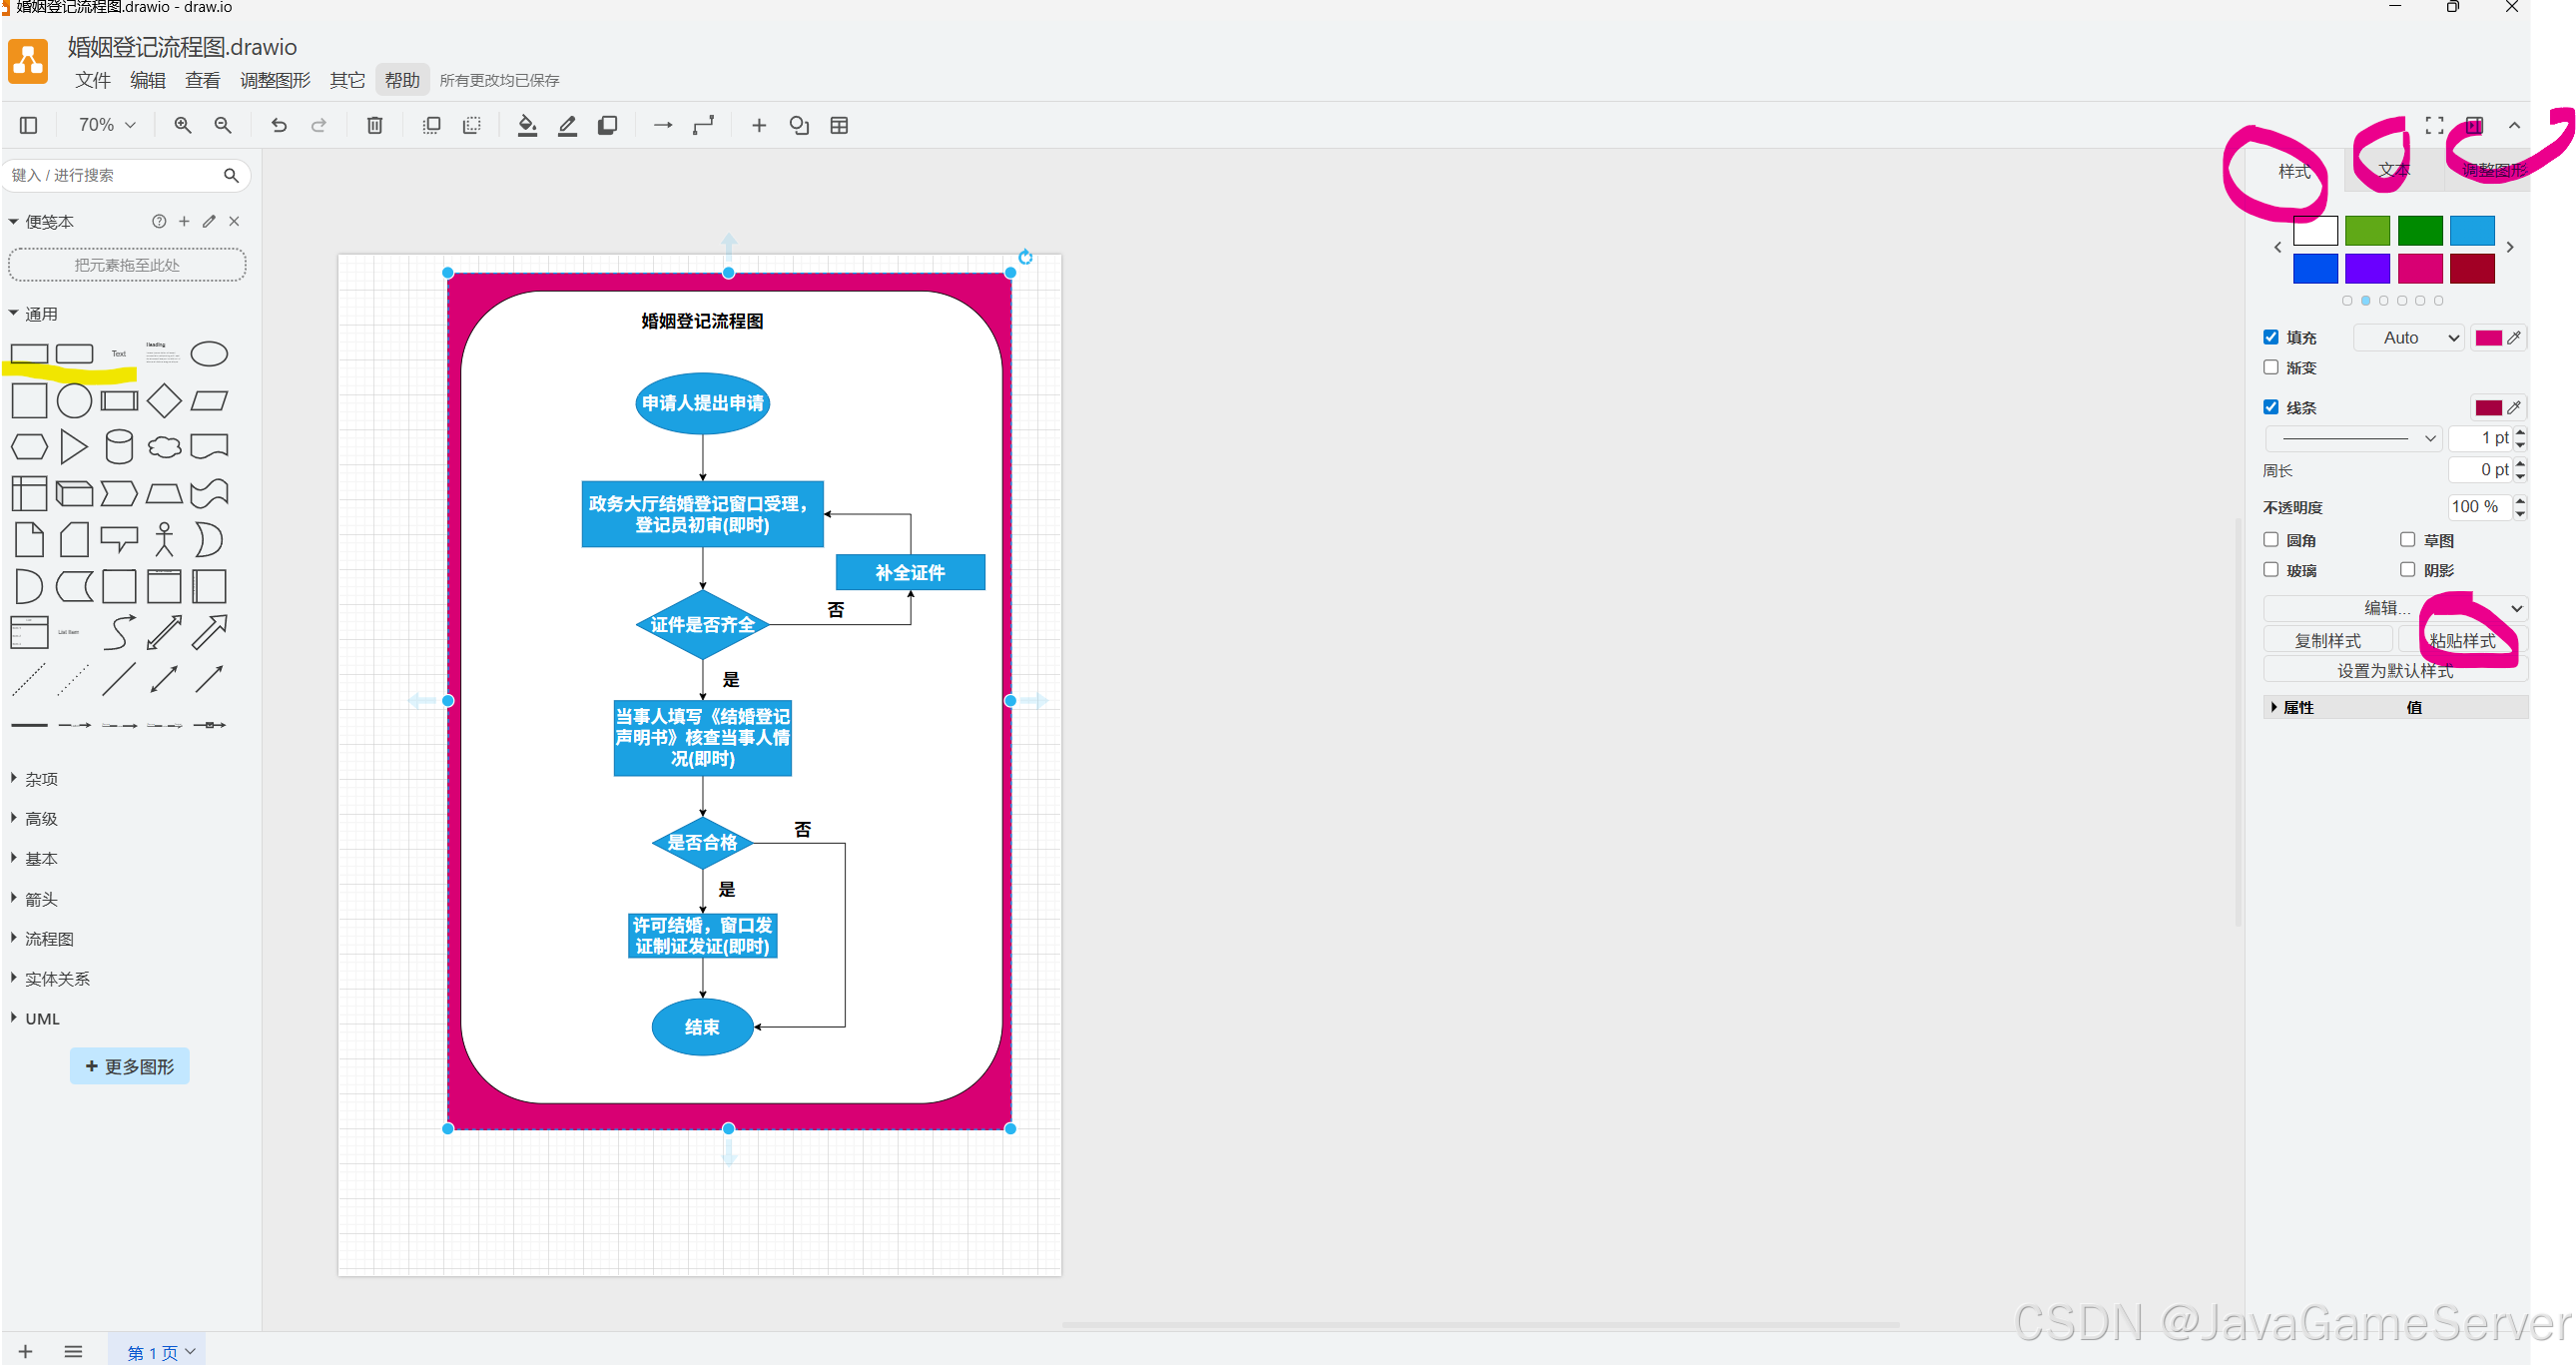Open the Auto fill style dropdown
Viewport: 2576px width, 1365px height.
[2409, 338]
